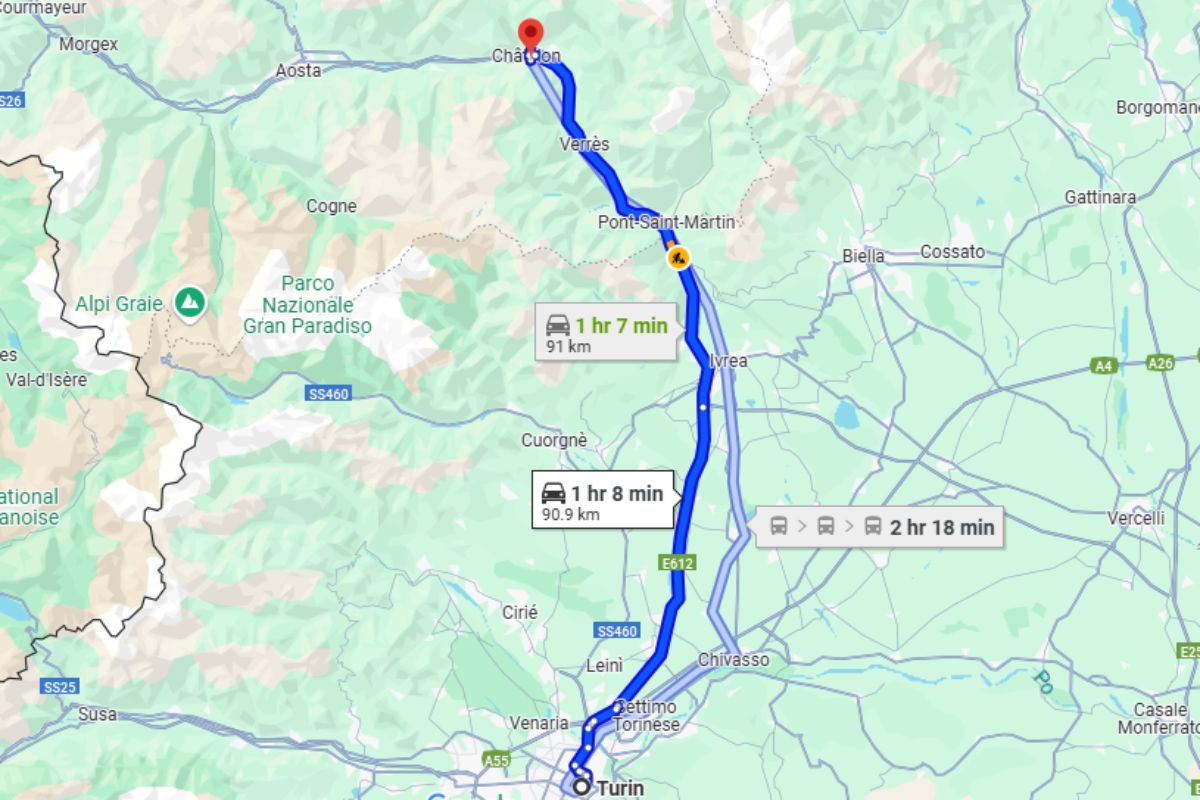Screen dimensions: 1200x800
Task: Click the Chivasso town label
Action: pos(734,660)
